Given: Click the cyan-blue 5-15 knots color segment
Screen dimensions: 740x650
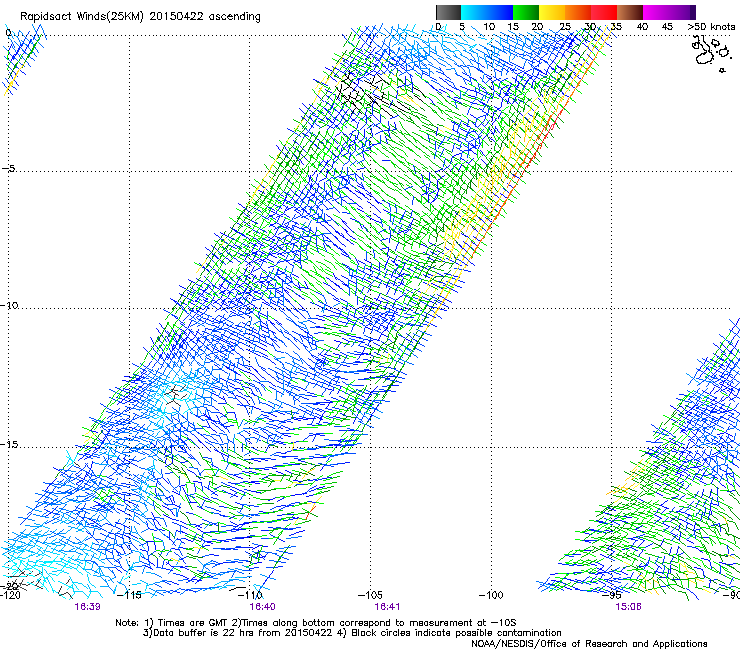Looking at the screenshot, I should (x=487, y=12).
